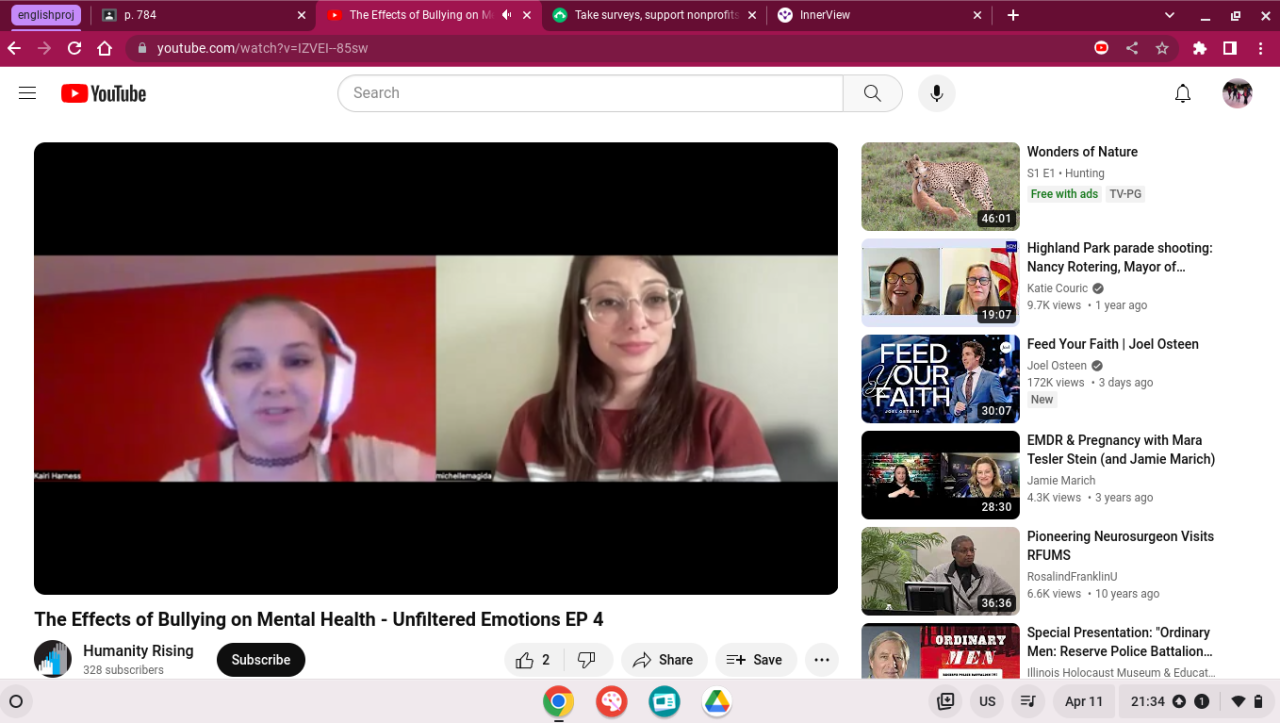1280x723 pixels.
Task: Open the Highland Park parade shooting video
Action: tap(1119, 257)
